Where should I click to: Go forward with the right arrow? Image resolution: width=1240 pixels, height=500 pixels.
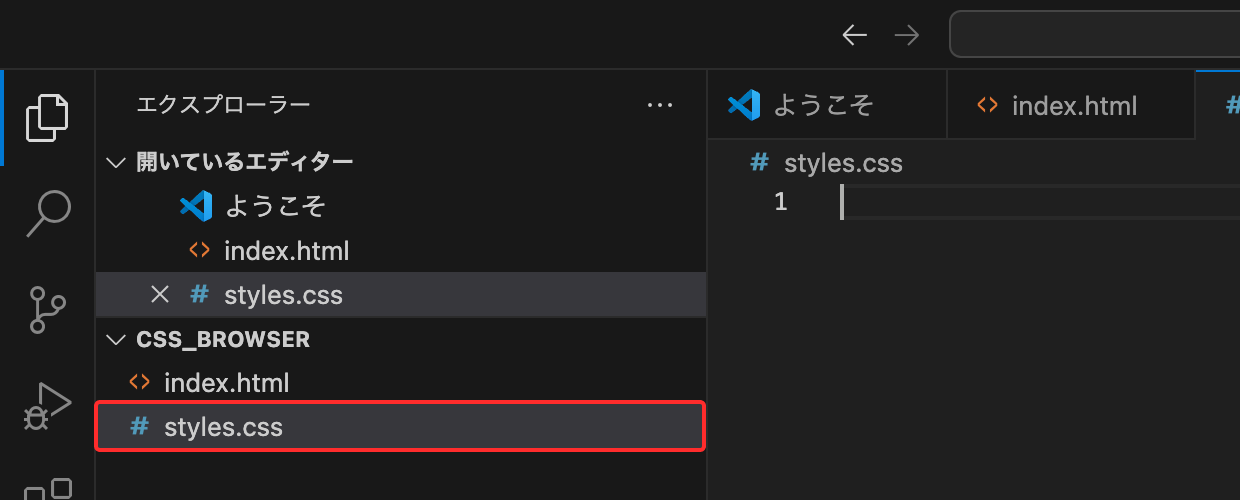click(x=907, y=36)
